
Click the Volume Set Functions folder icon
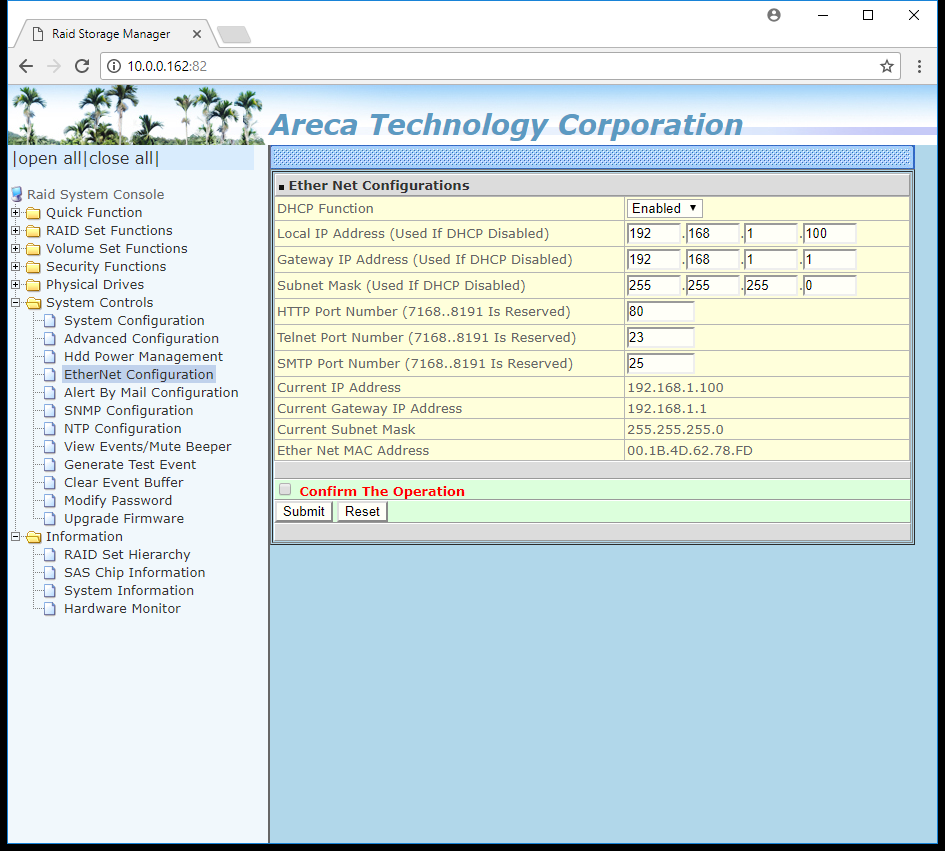34,249
